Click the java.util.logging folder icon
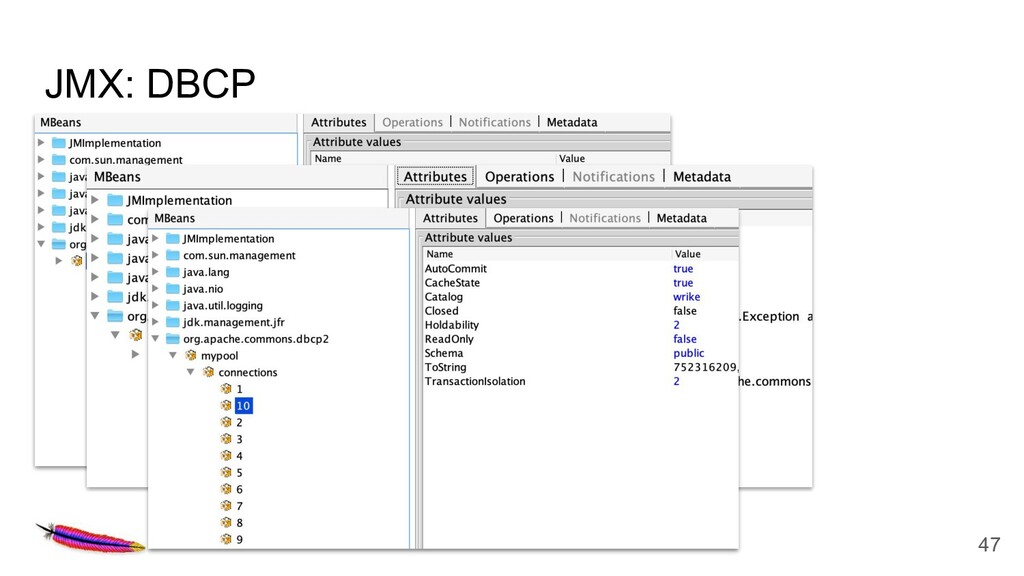1024x576 pixels. [x=173, y=305]
